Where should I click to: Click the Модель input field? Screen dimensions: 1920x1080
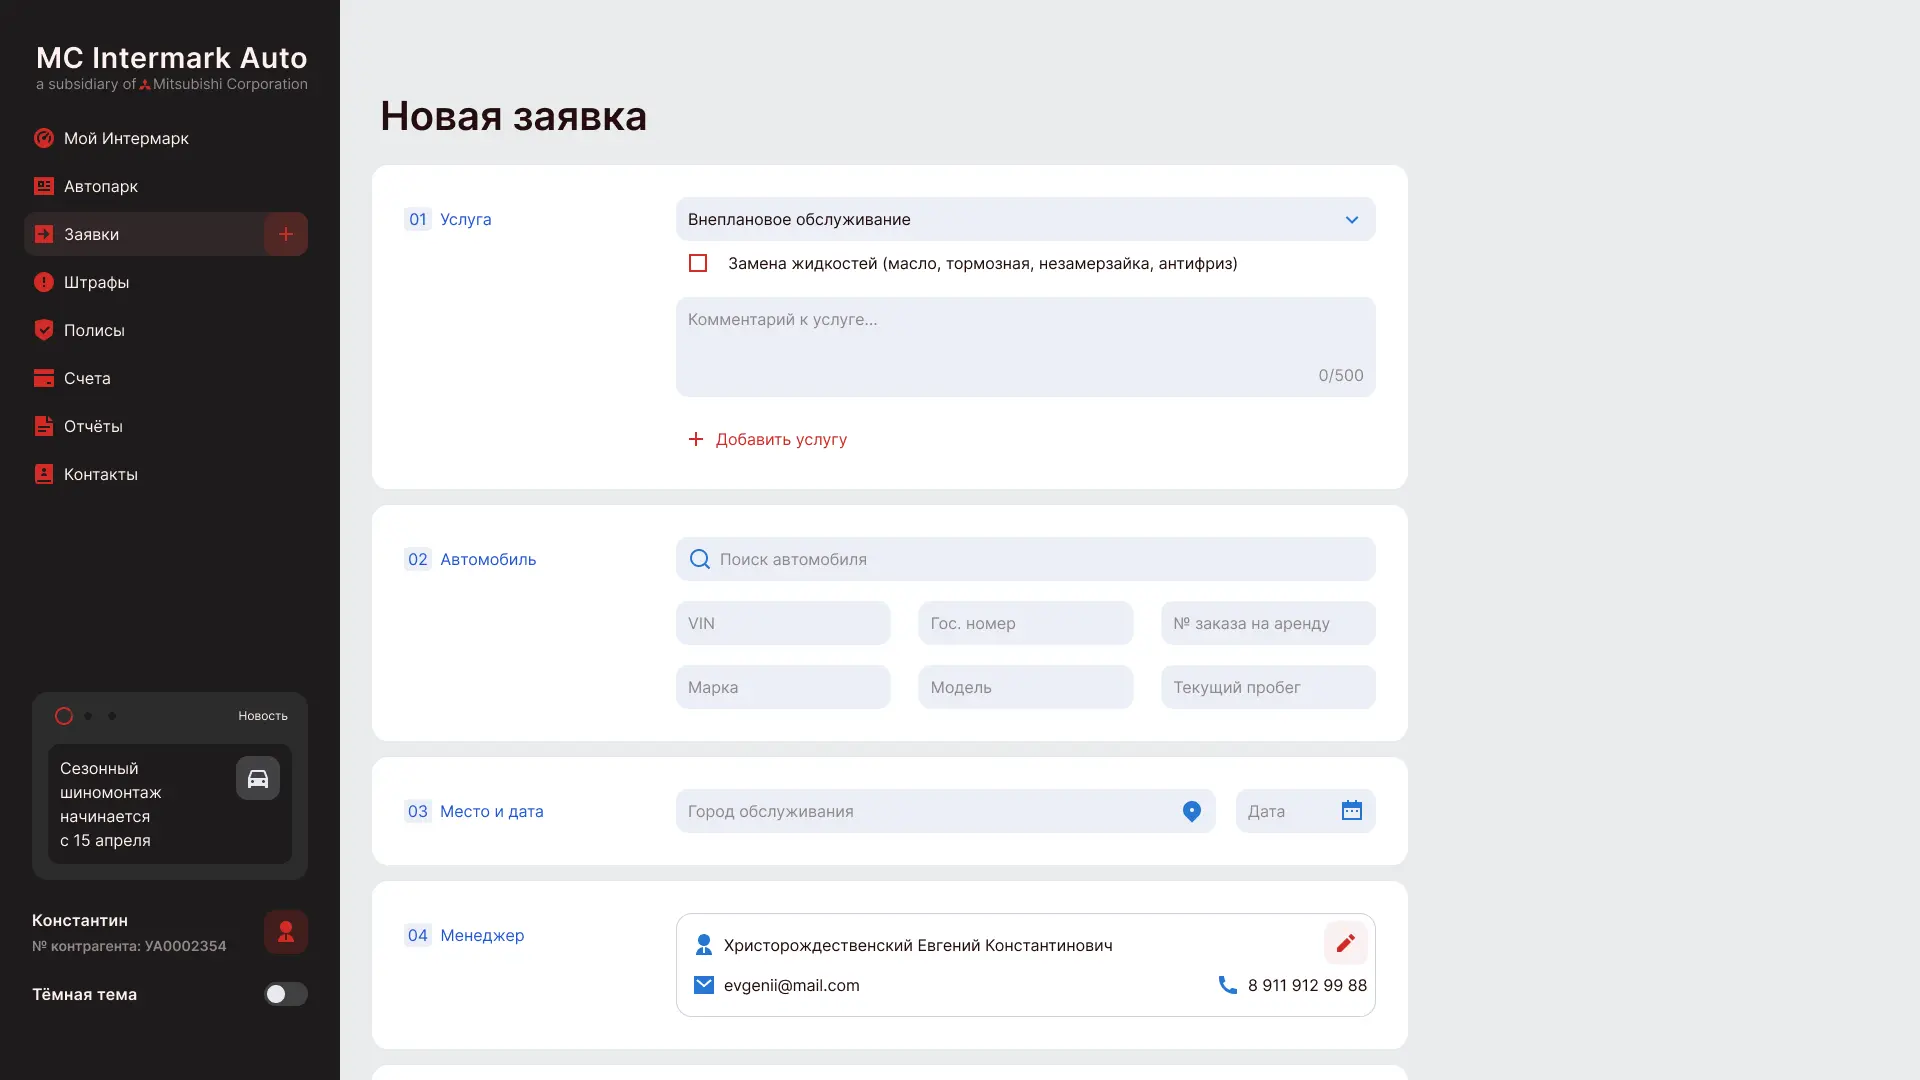point(1026,687)
